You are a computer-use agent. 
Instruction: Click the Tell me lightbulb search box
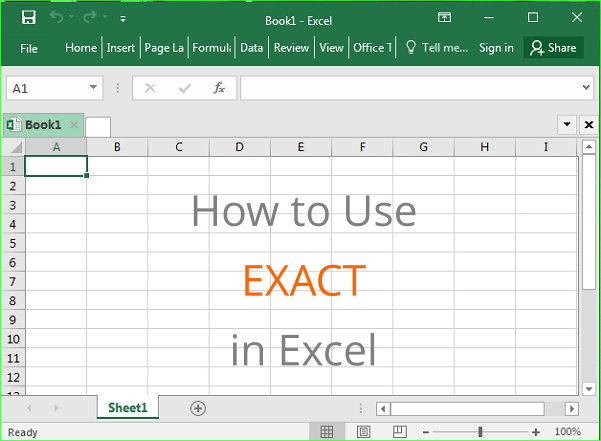(437, 48)
